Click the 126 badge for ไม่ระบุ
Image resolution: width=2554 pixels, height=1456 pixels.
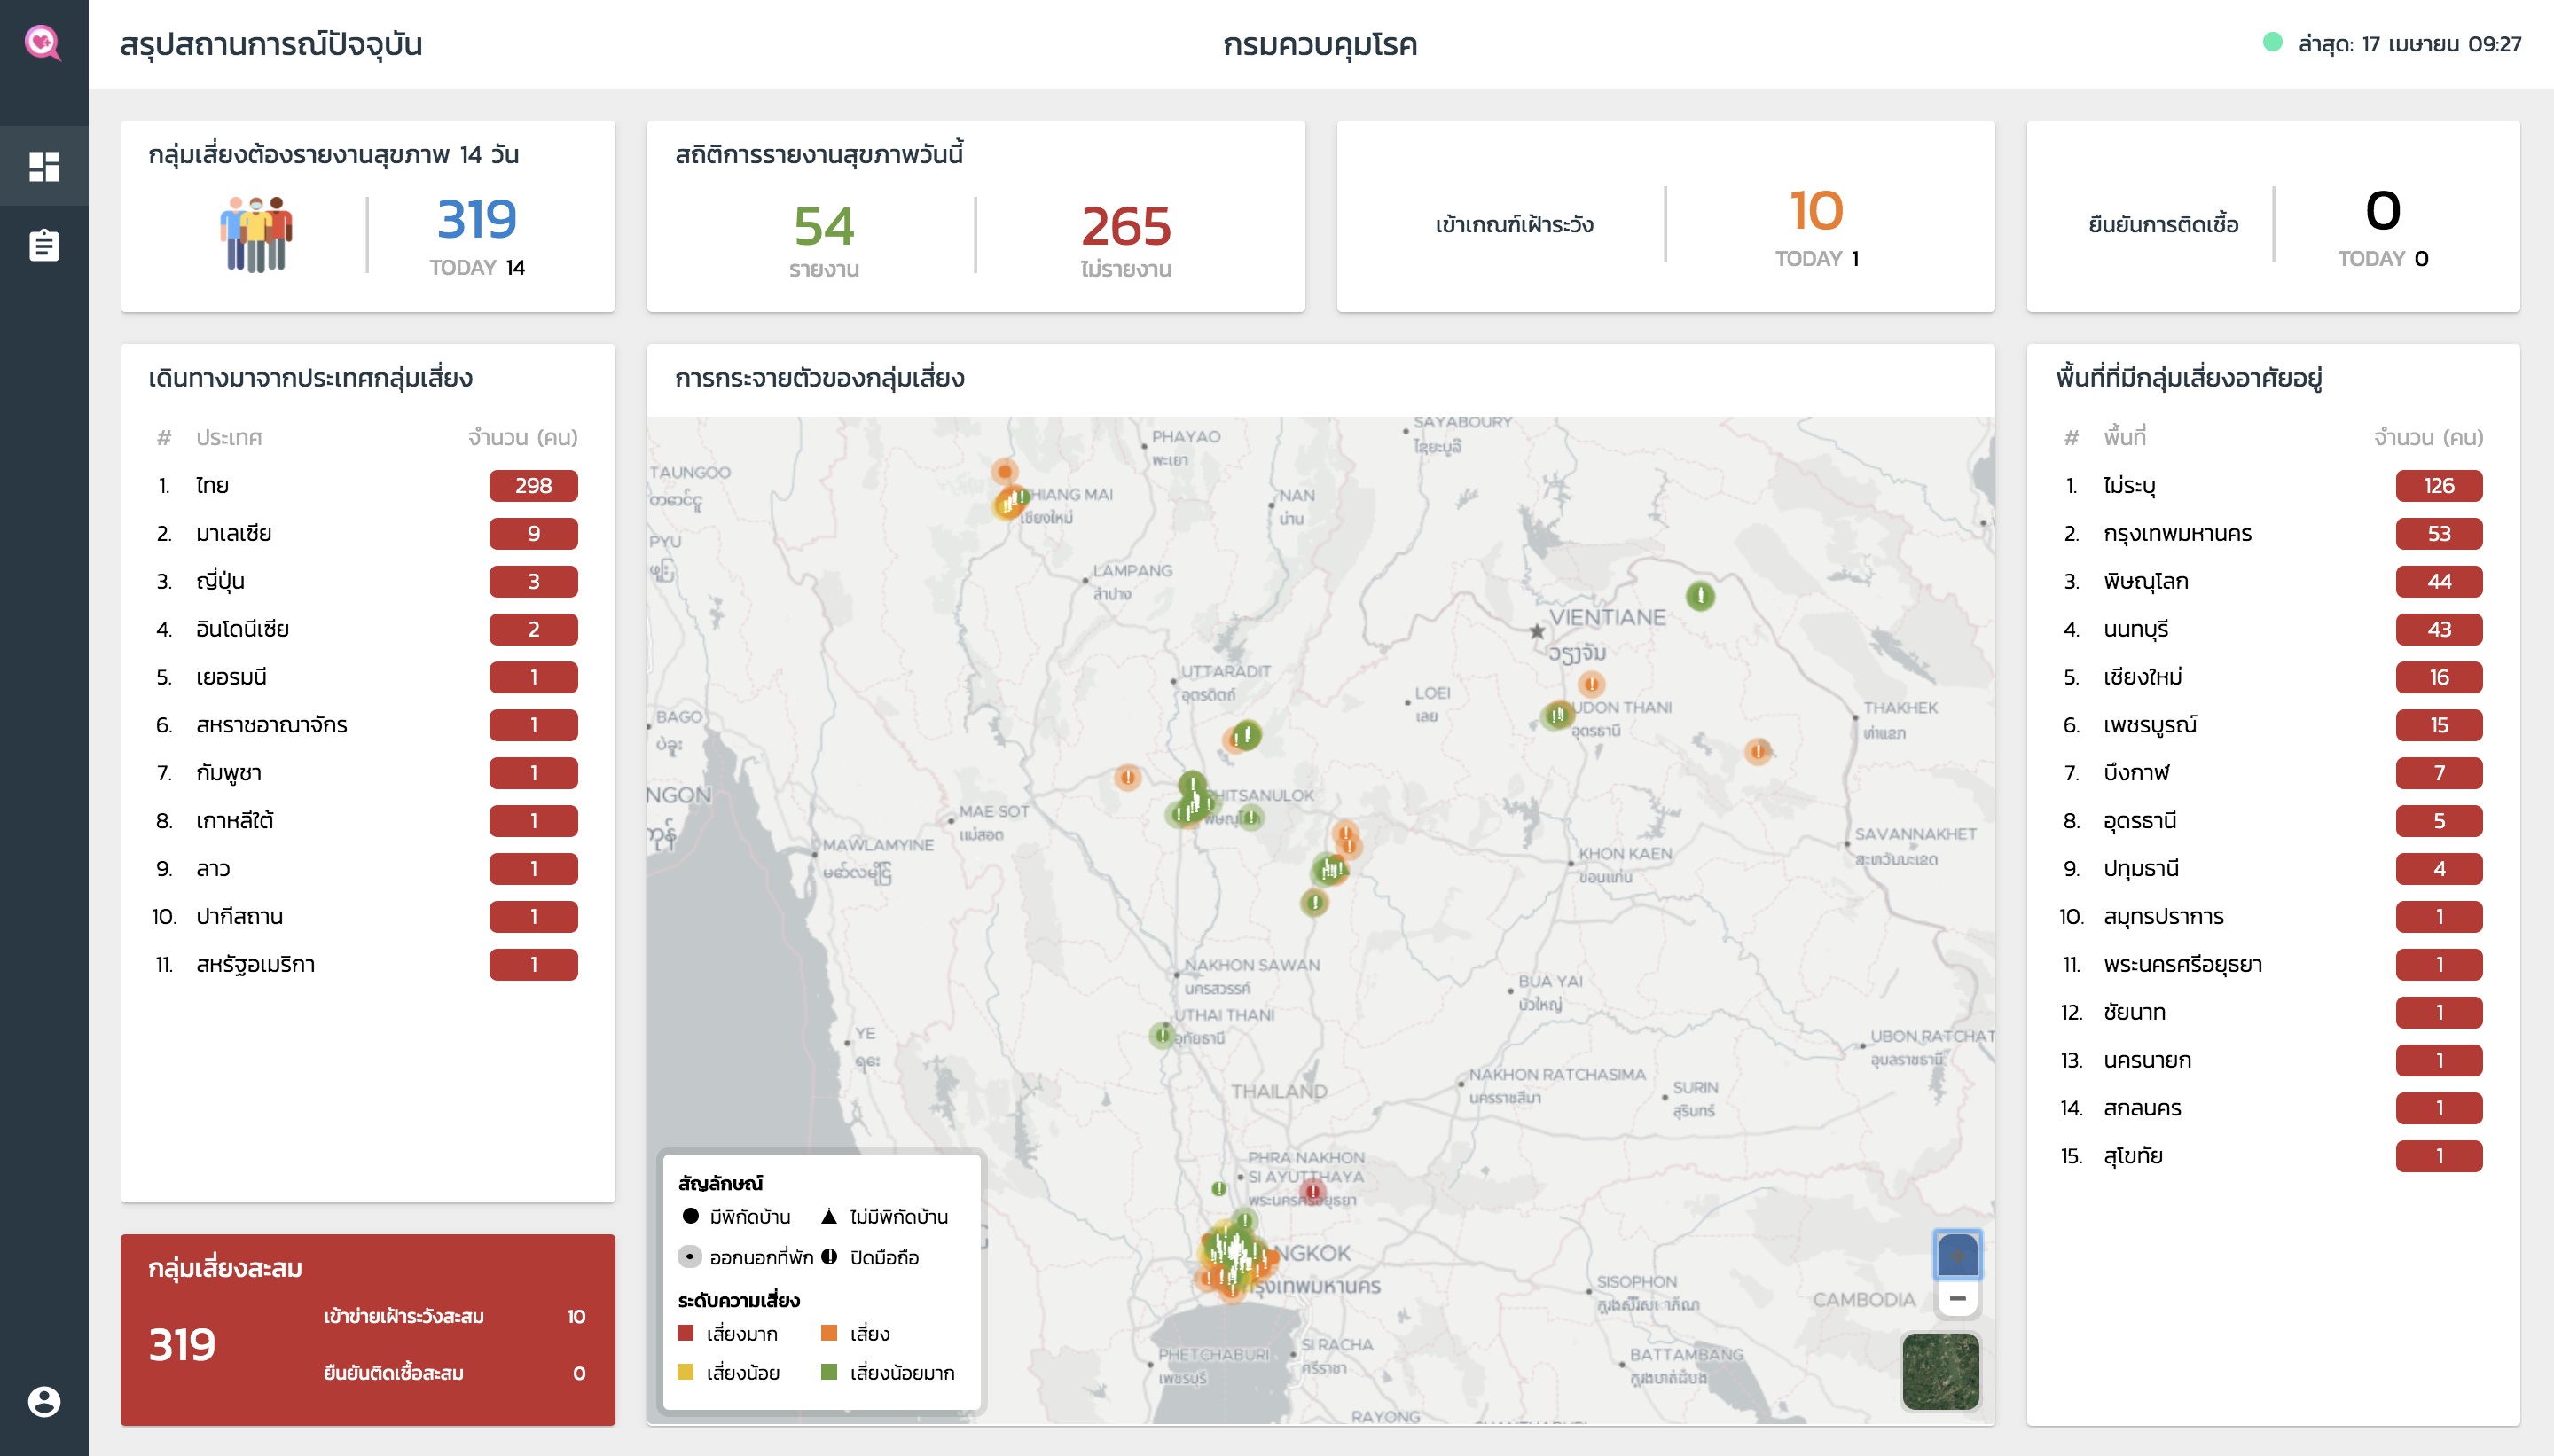2438,486
